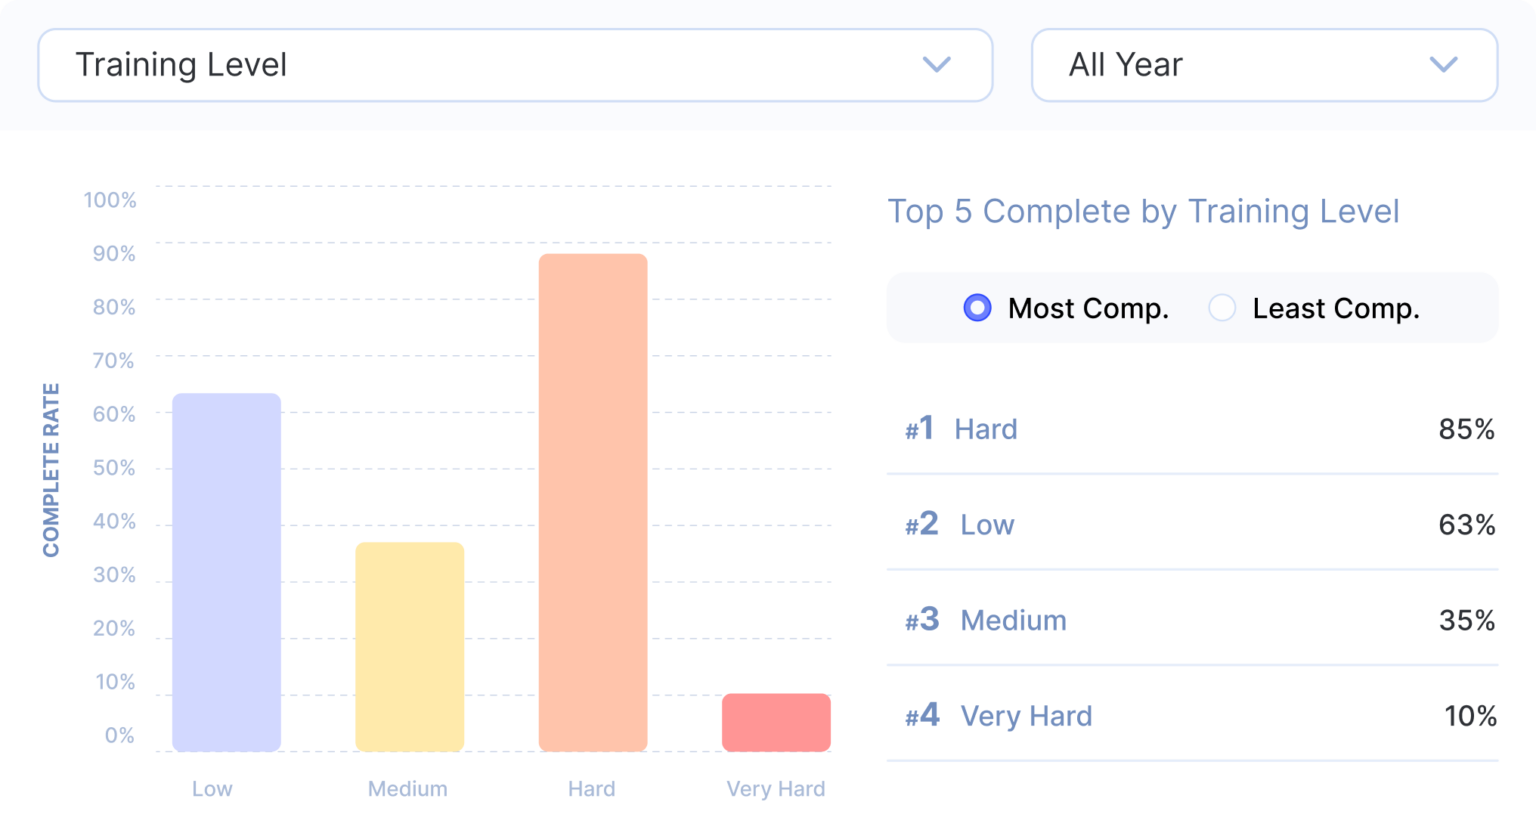Click the Very Hard red bar

click(776, 722)
